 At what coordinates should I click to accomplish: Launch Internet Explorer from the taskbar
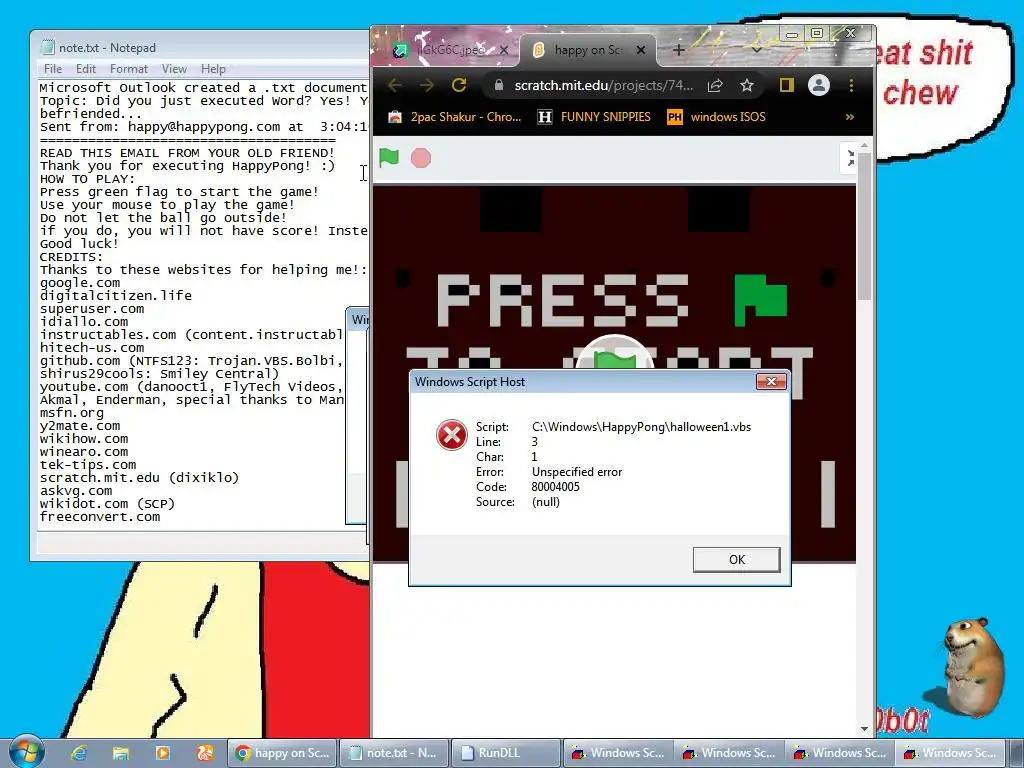(x=78, y=753)
